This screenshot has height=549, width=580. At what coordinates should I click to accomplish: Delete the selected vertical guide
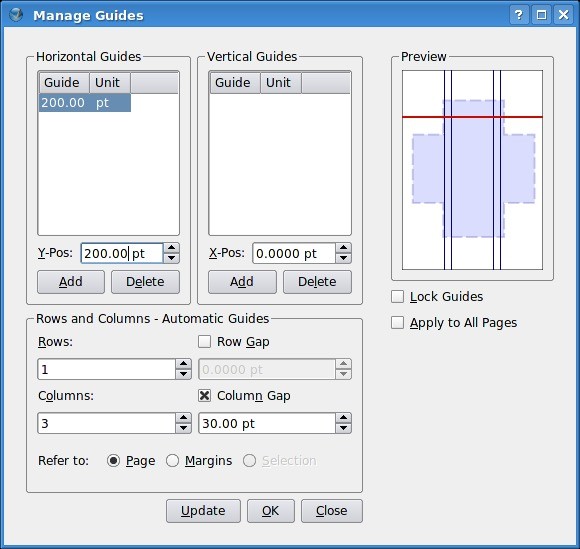(x=317, y=282)
